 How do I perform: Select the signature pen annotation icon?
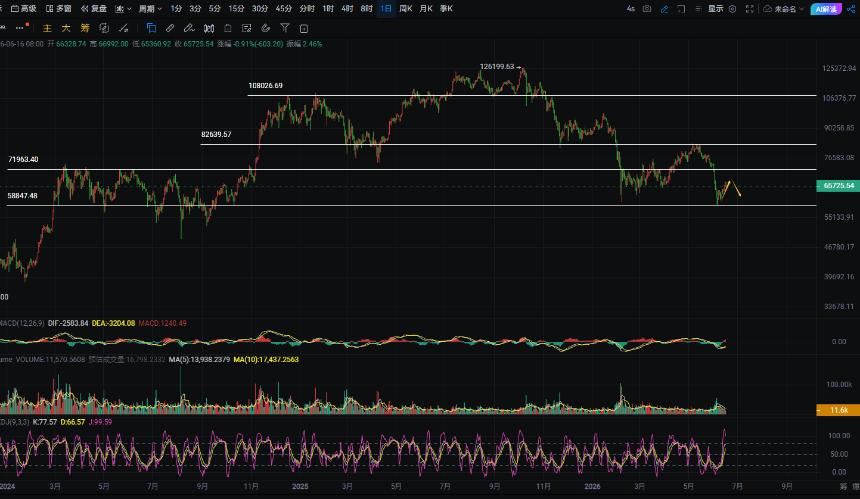(x=189, y=28)
